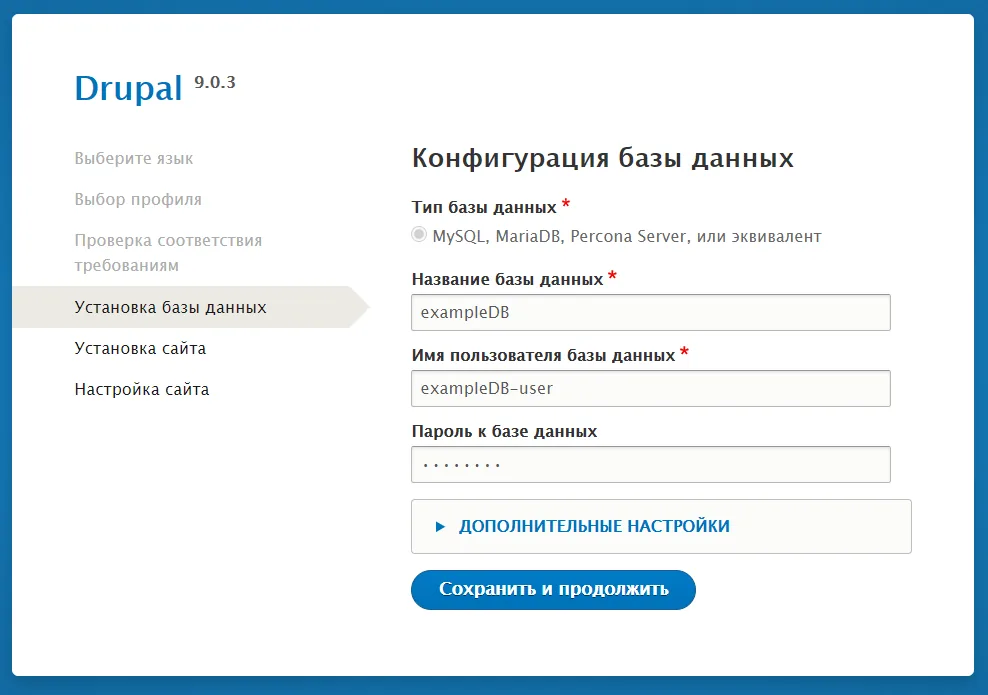Select the MySQL, MariaDB, Percona Server radio button
This screenshot has height=695, width=988.
coord(419,233)
